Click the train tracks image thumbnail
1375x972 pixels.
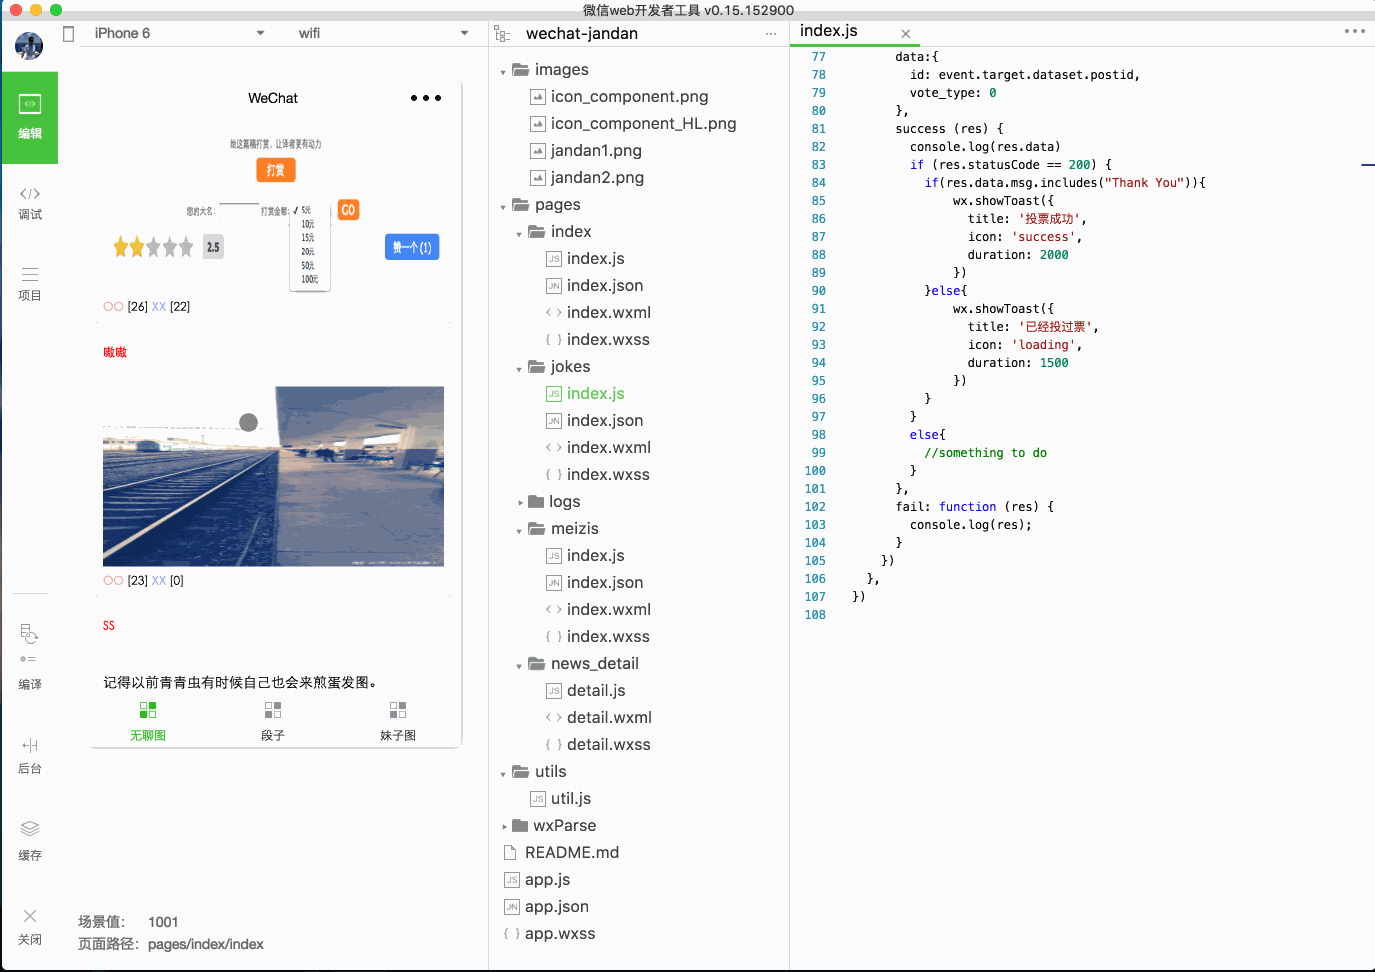[x=273, y=476]
